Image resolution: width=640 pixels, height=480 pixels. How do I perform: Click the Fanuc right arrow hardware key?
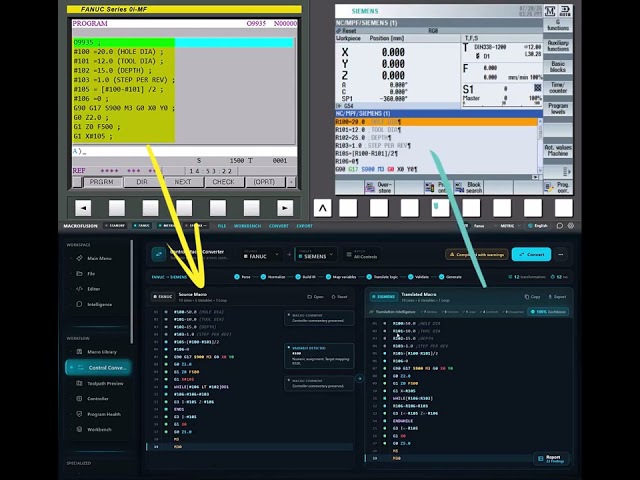pyautogui.click(x=285, y=208)
